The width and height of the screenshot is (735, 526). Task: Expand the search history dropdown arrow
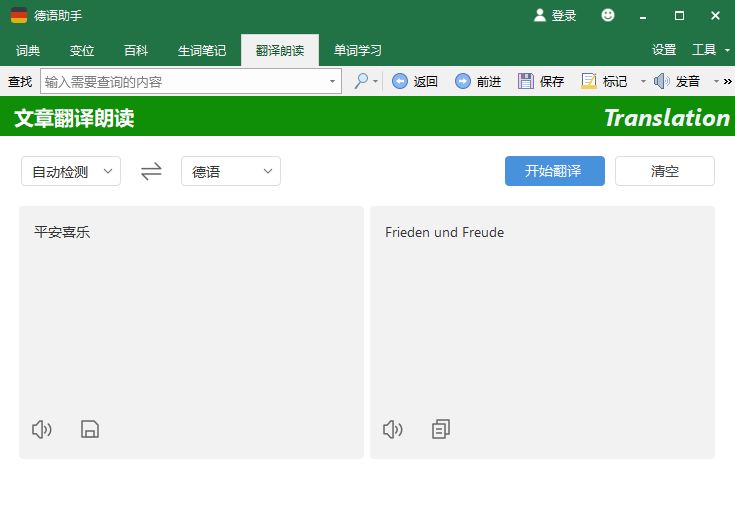(x=332, y=81)
